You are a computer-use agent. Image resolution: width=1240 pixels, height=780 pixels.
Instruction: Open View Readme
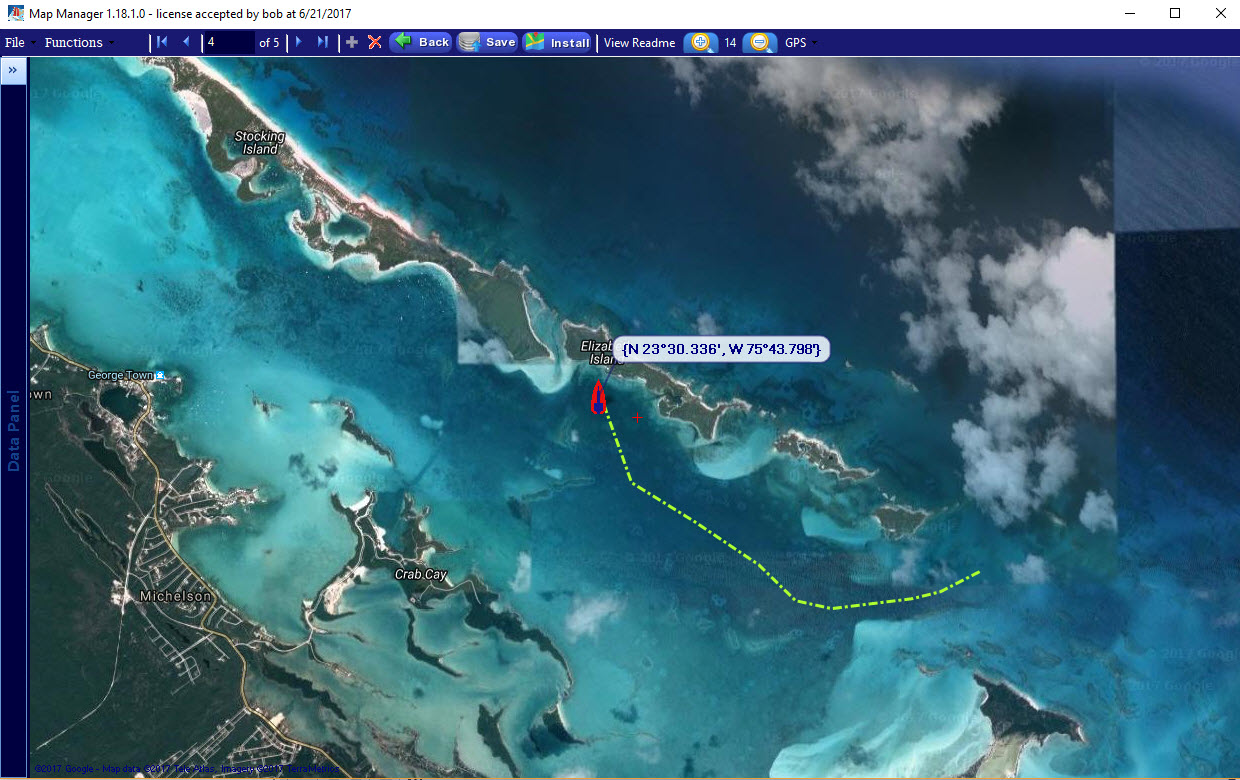point(640,43)
